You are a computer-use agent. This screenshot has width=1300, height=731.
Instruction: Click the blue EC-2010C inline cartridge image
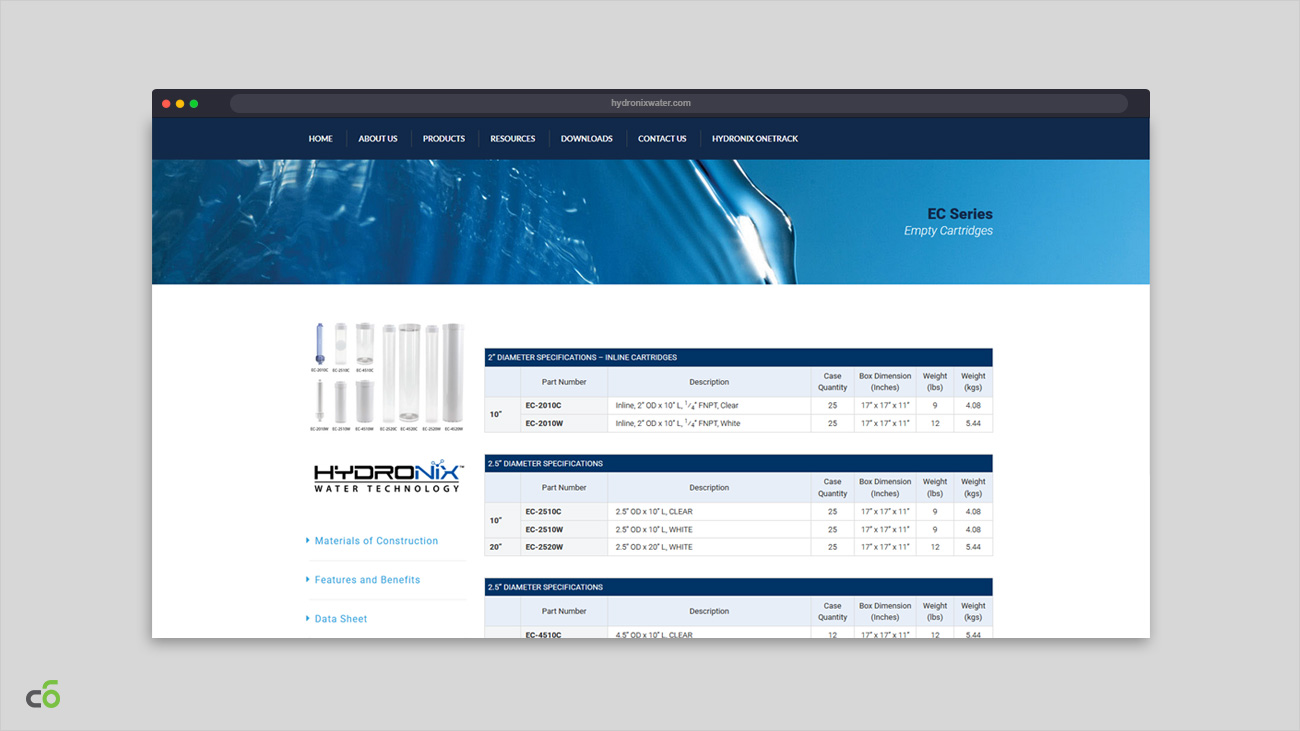click(319, 346)
